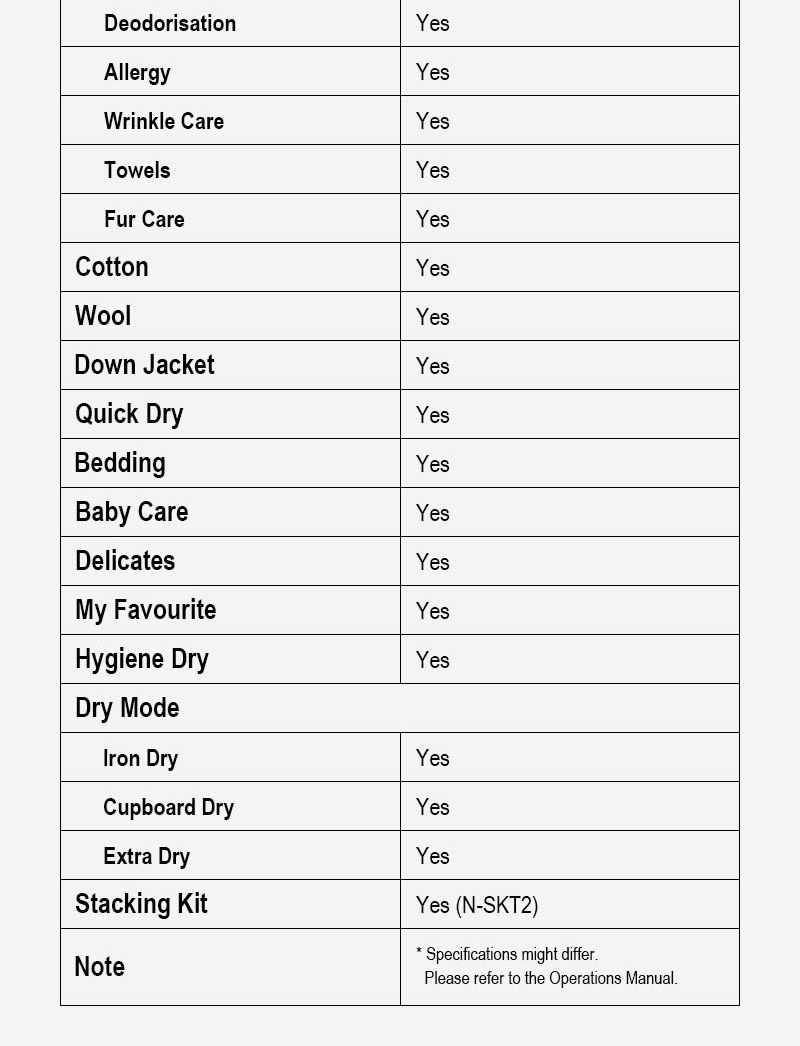Click the Wrinkle Care label
The width and height of the screenshot is (800, 1046).
pyautogui.click(x=164, y=121)
